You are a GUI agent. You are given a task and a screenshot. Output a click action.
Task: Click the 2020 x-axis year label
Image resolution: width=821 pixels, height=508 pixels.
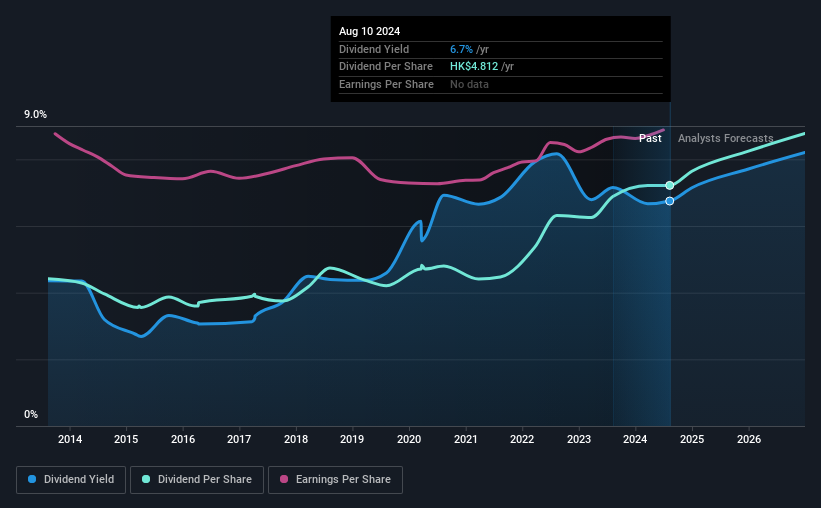coord(409,439)
